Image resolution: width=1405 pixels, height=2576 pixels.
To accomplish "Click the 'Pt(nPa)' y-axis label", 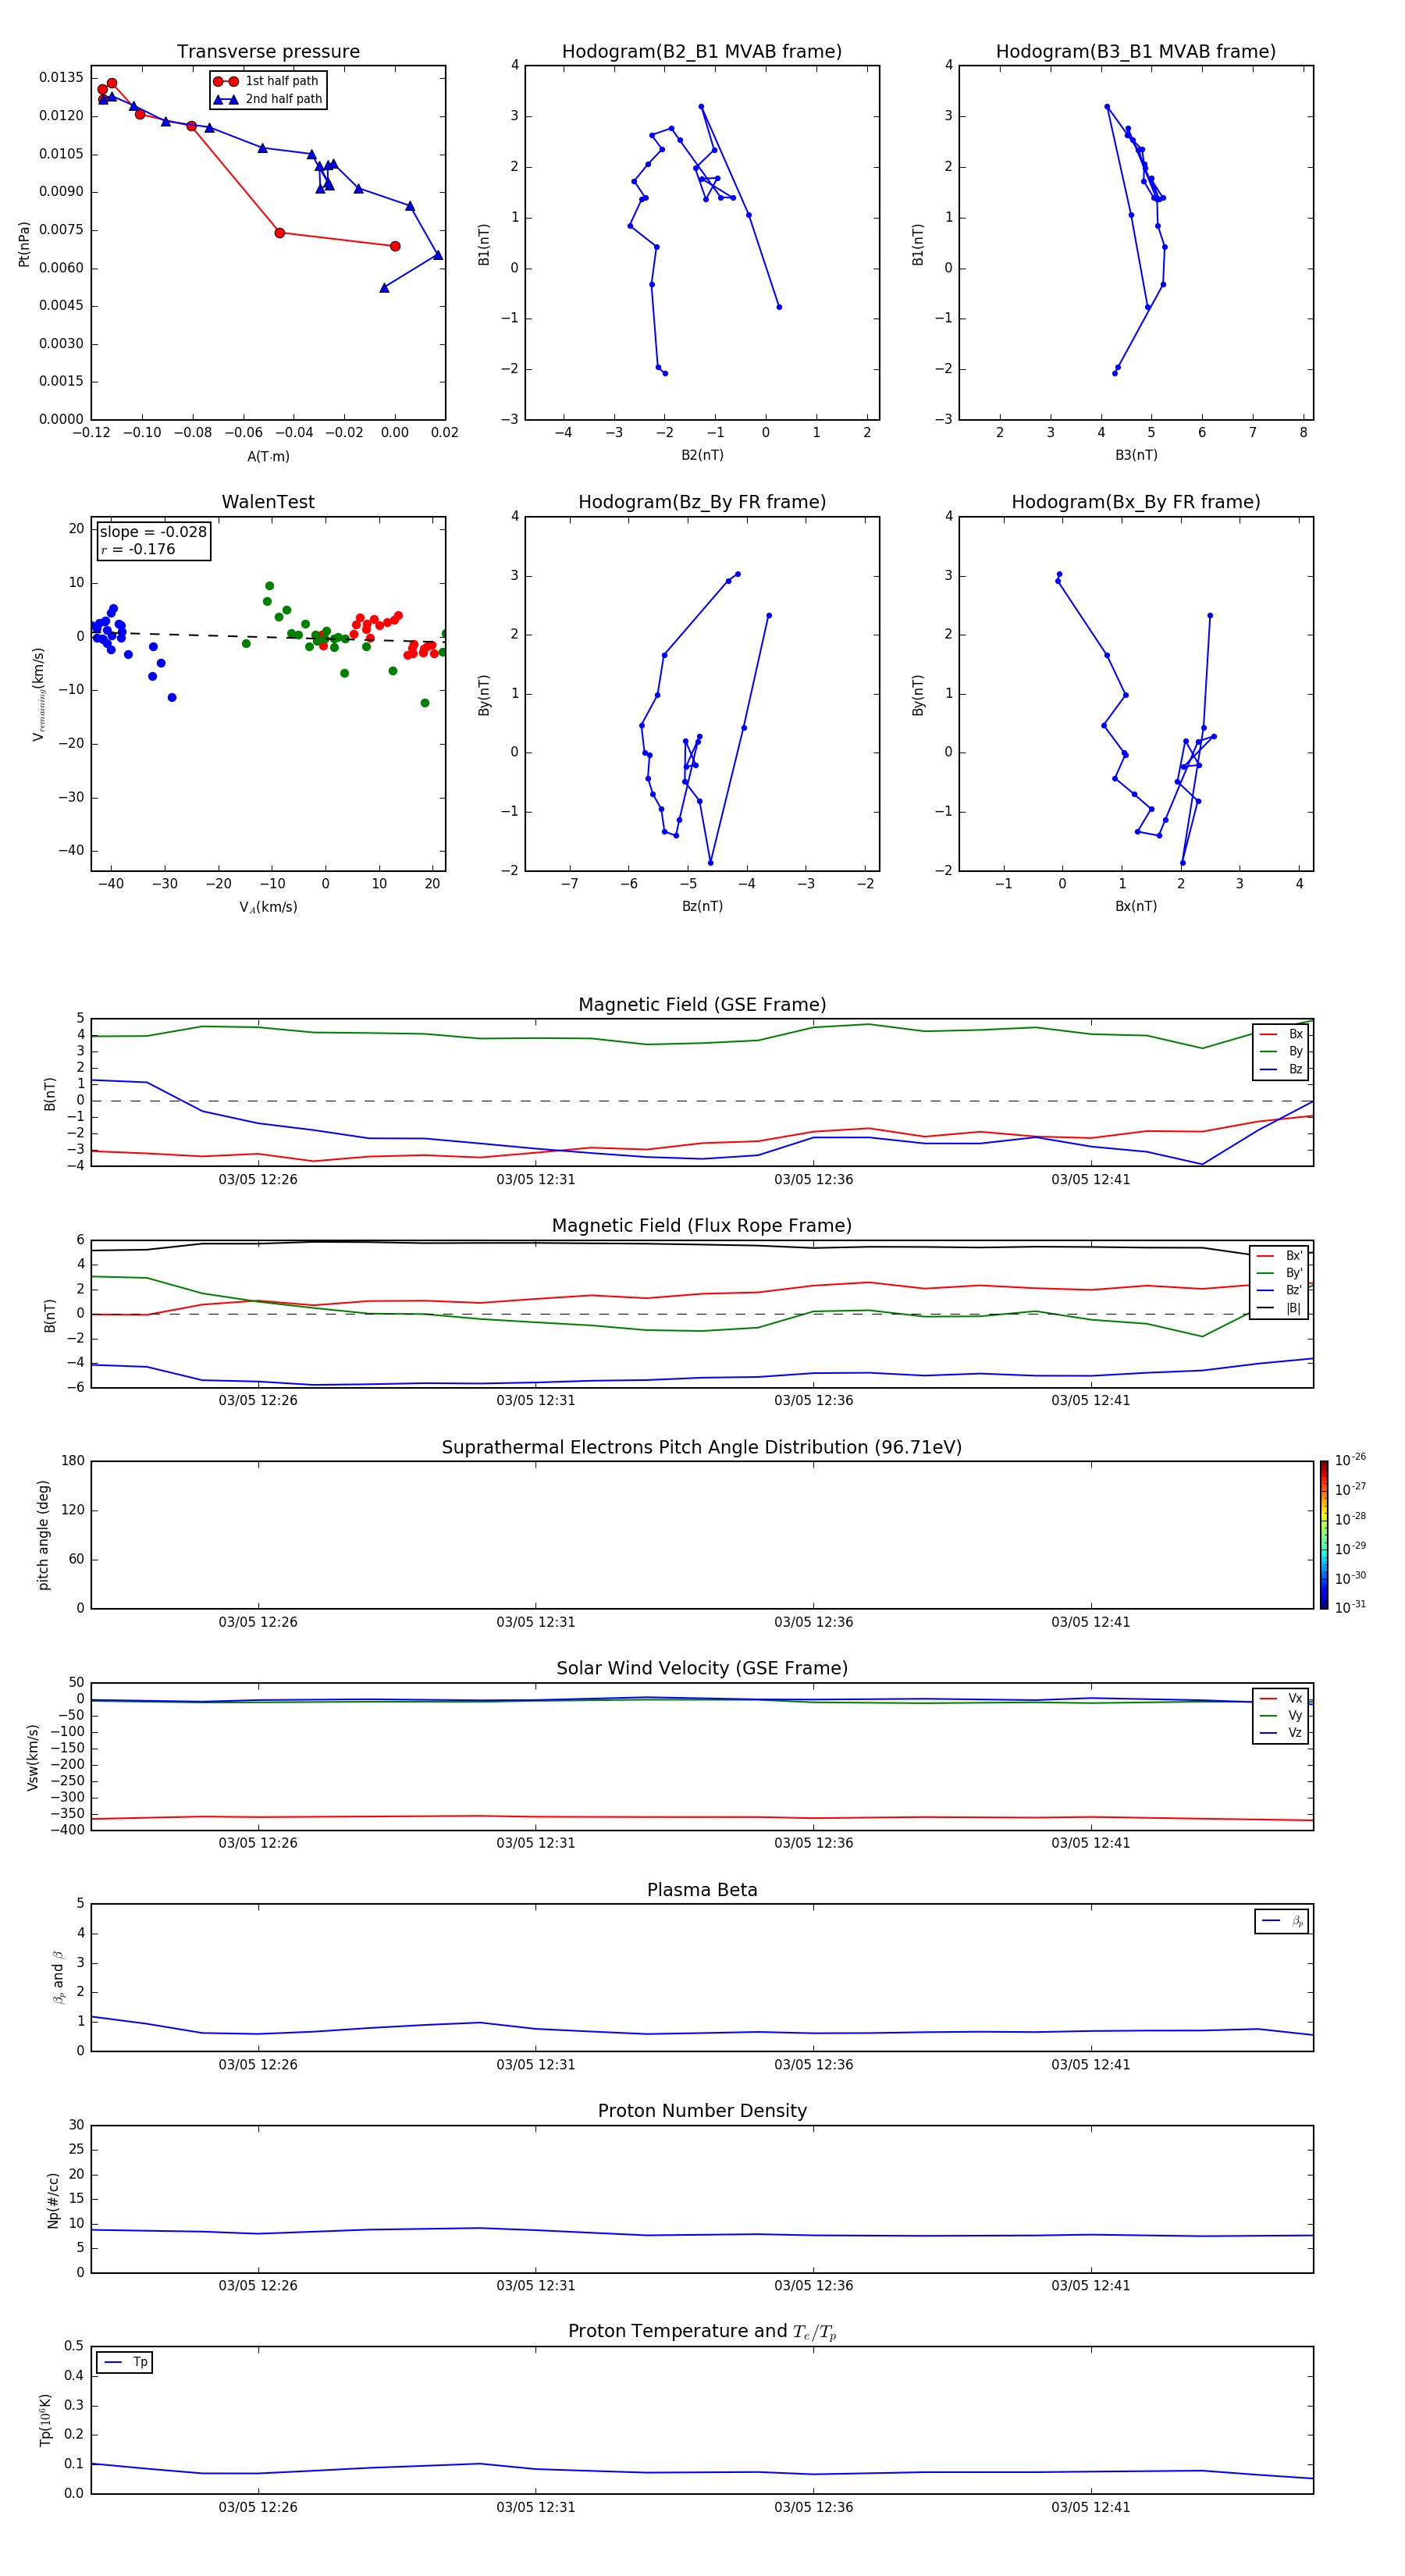I will click(24, 244).
